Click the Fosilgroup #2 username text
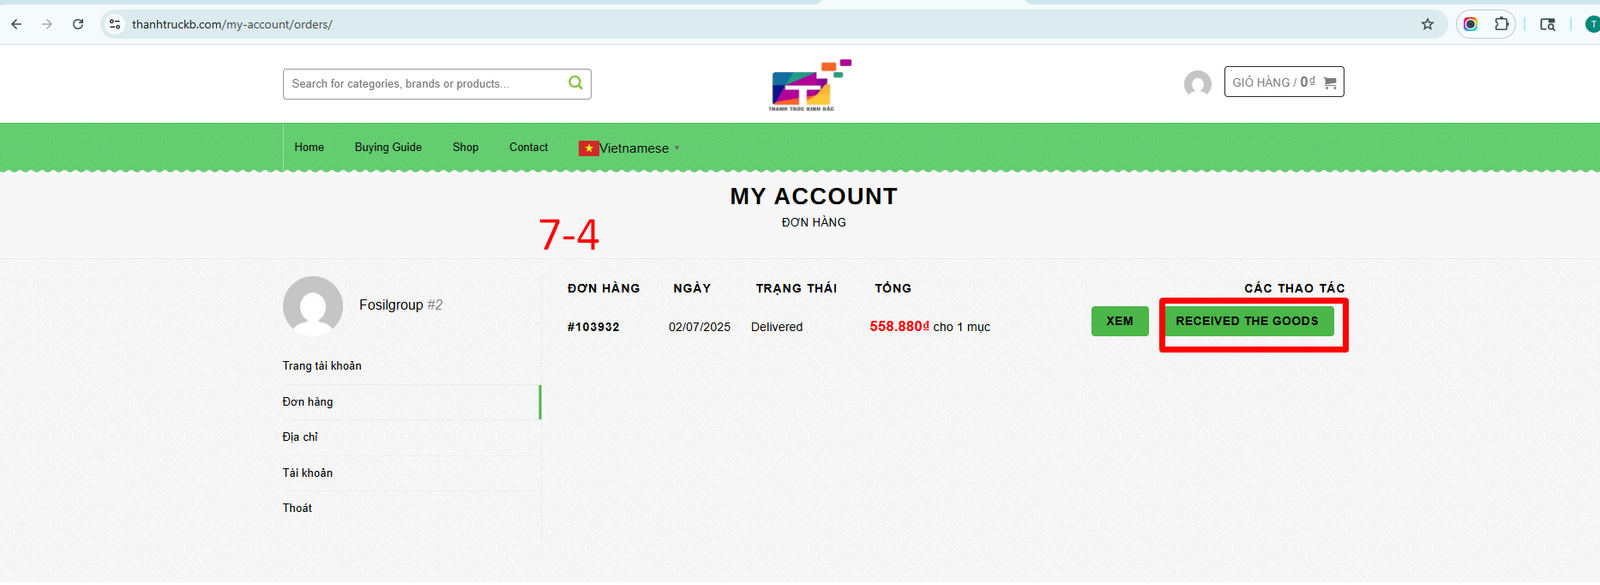This screenshot has width=1600, height=585. coord(401,305)
